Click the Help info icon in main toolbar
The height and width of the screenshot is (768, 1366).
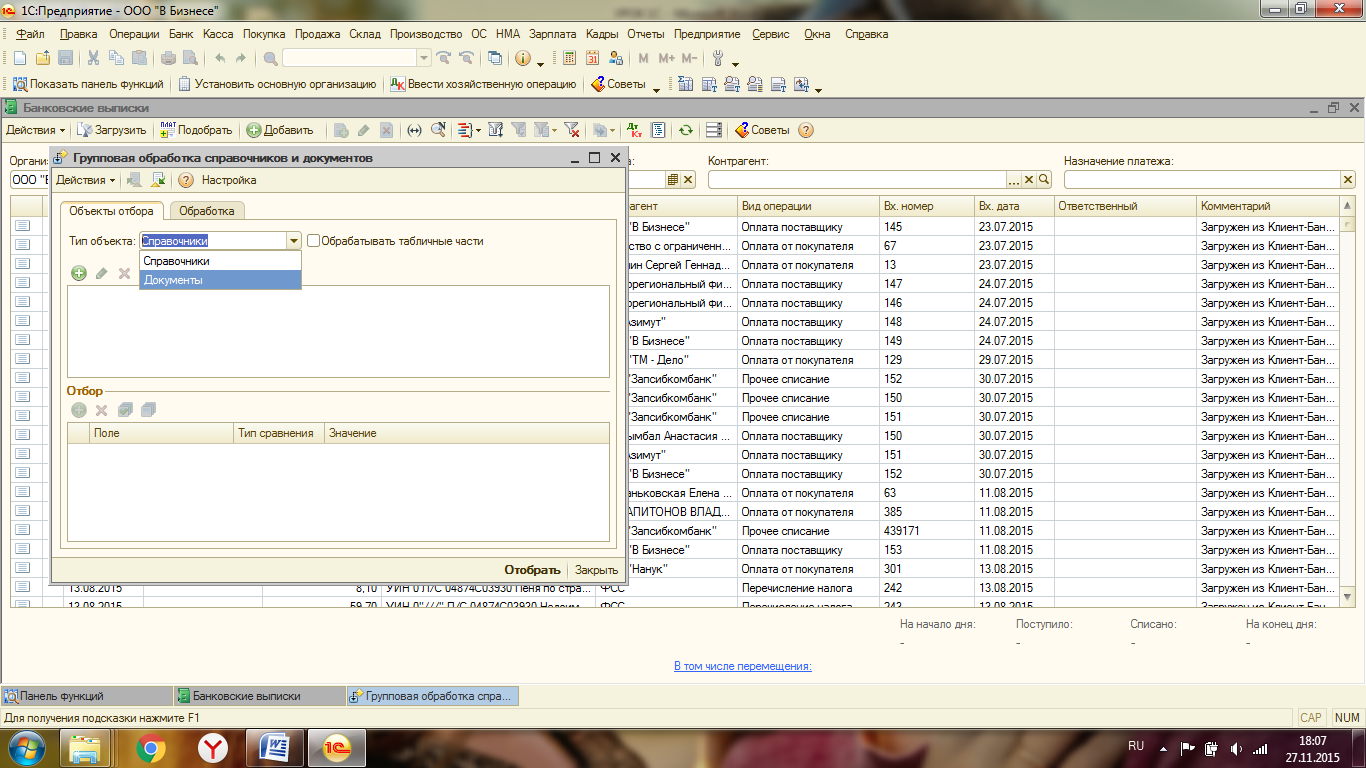pyautogui.click(x=522, y=58)
